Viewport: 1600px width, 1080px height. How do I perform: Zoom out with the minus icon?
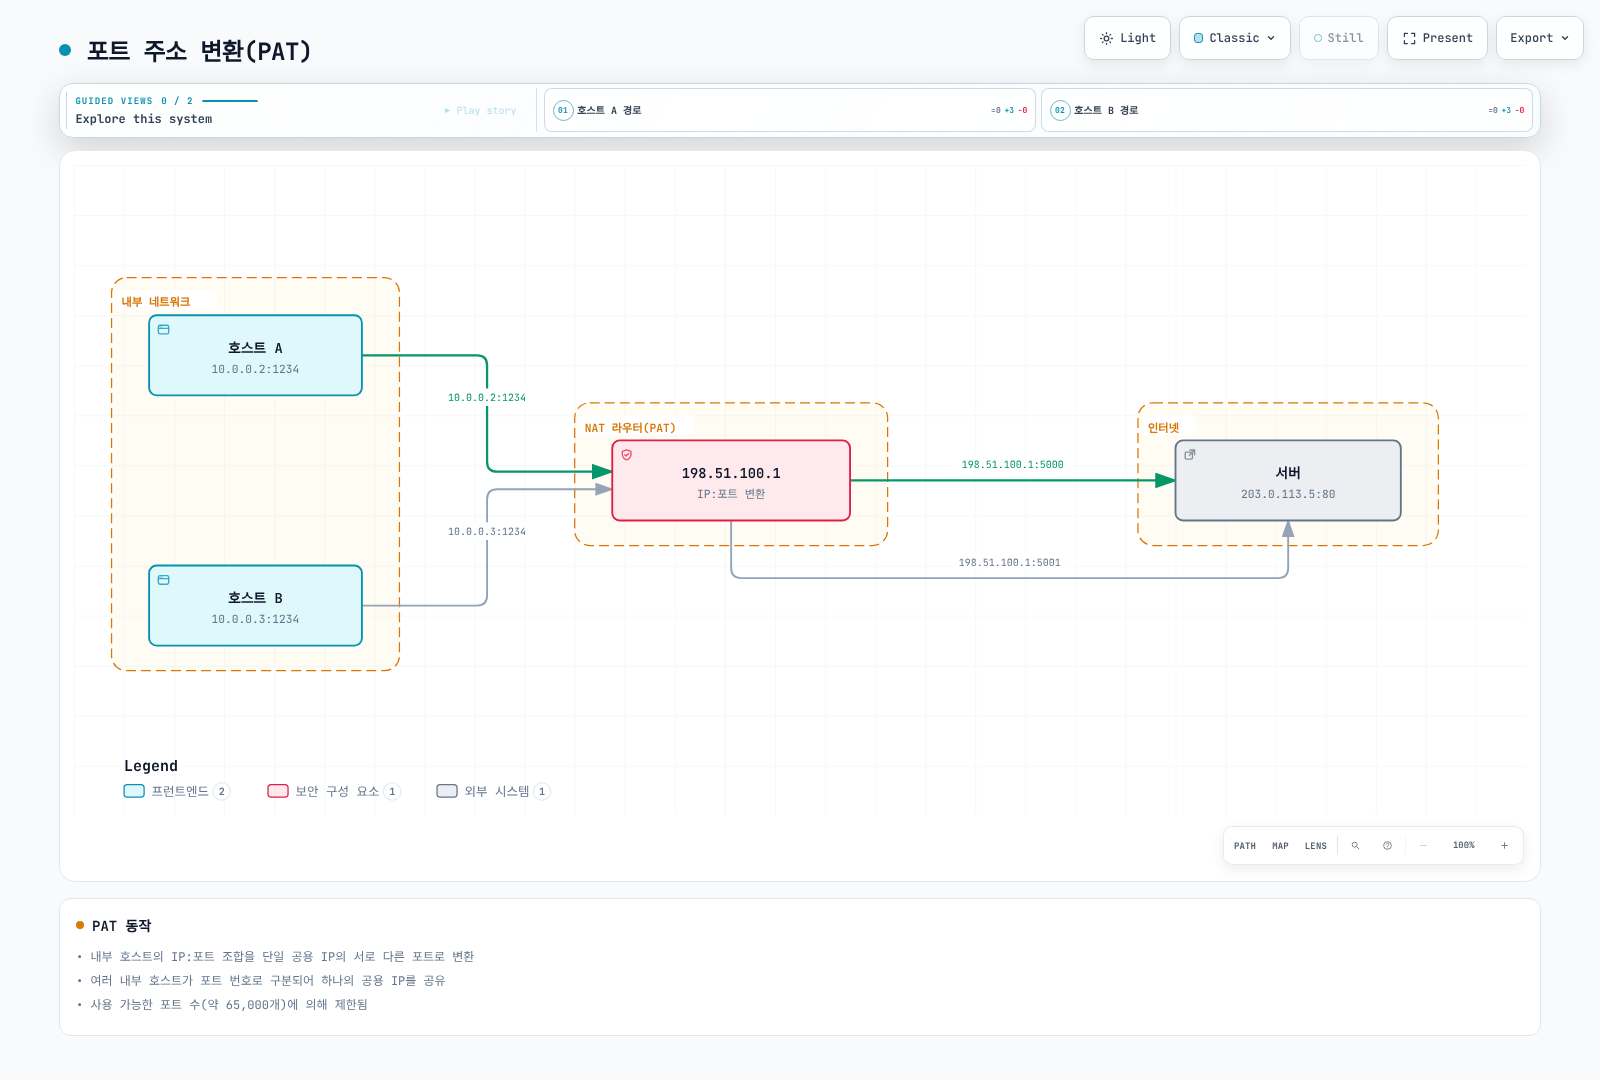pos(1423,846)
